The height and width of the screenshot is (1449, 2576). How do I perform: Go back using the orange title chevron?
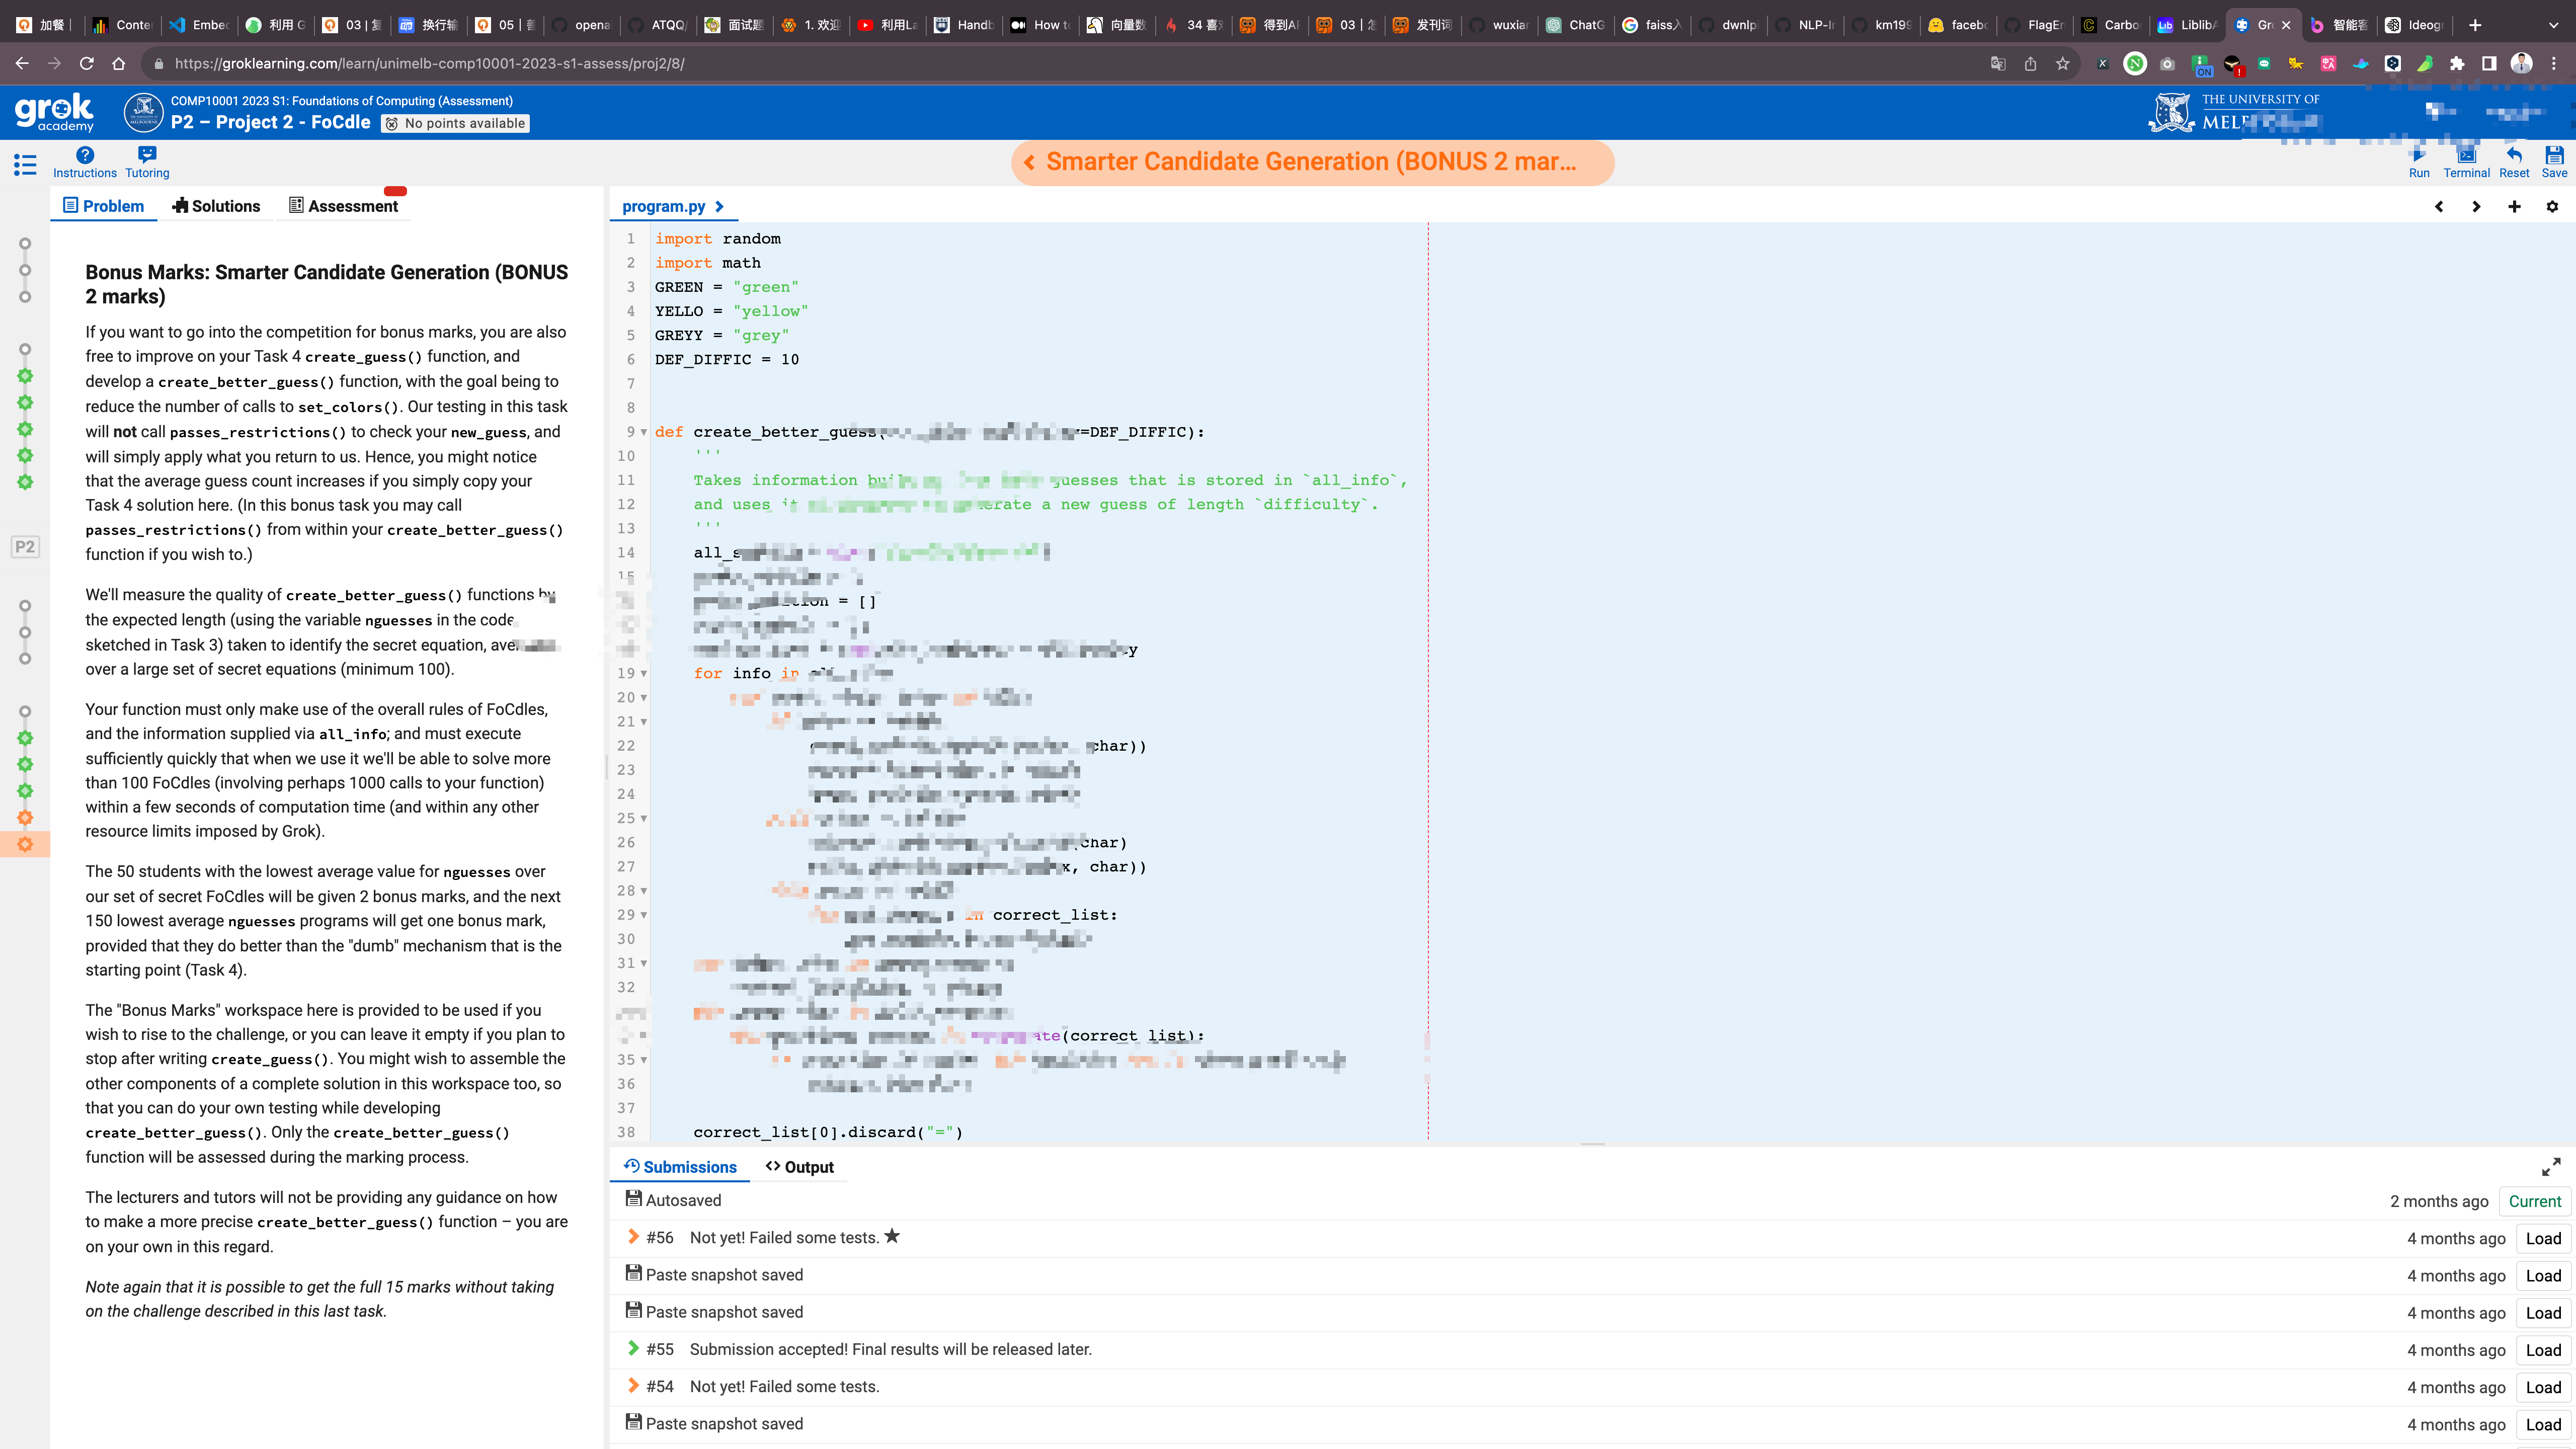coord(1029,162)
